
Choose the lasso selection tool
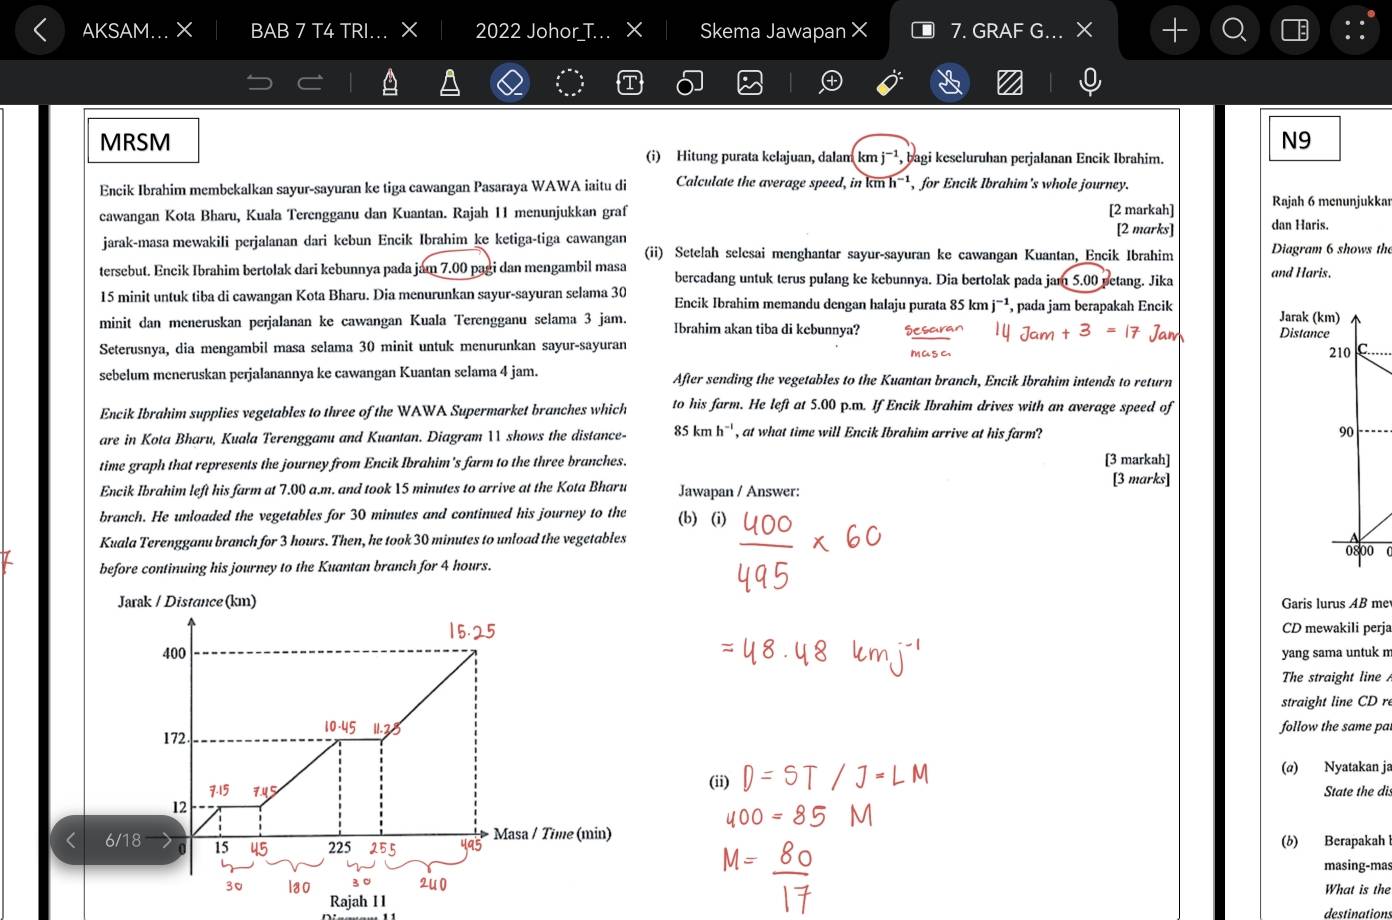tap(569, 83)
